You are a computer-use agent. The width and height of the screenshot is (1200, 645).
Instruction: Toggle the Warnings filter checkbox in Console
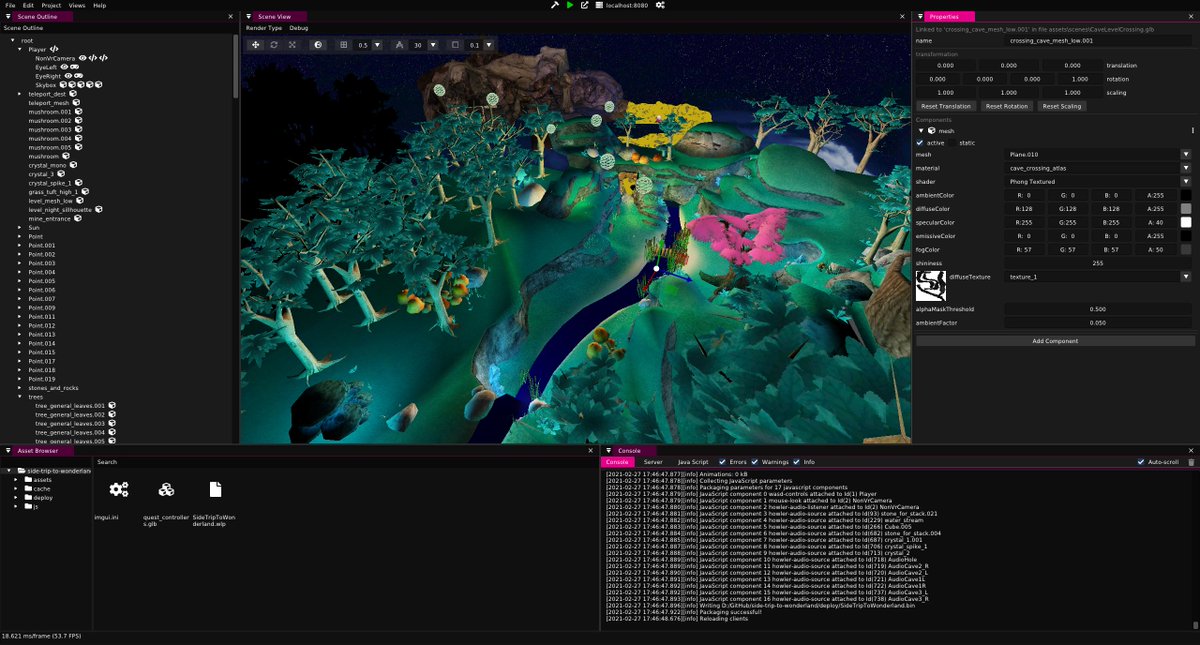[x=755, y=462]
